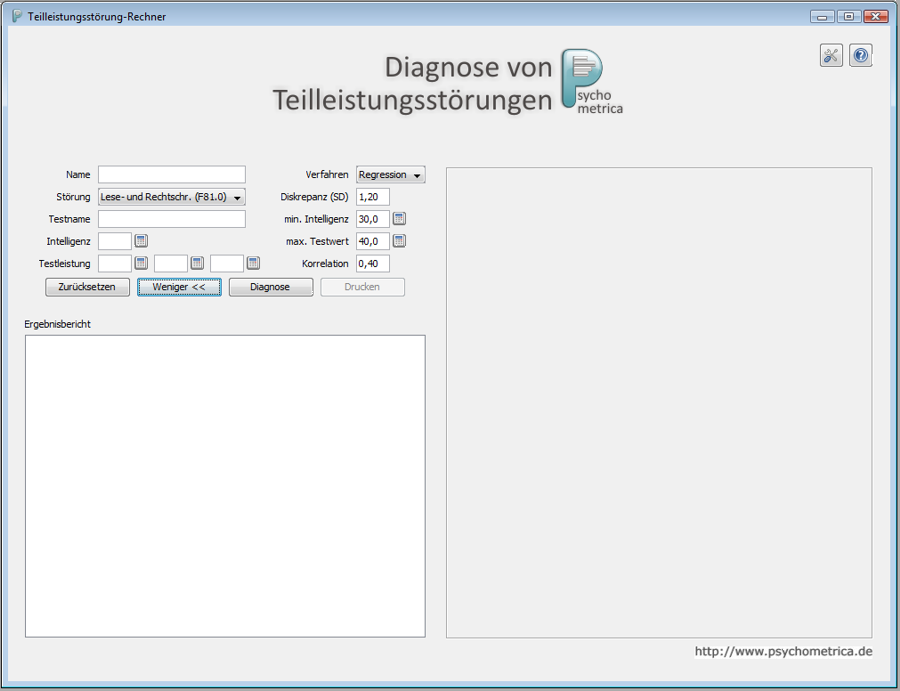Open calculator icon beside min. Intelligenz
The width and height of the screenshot is (900, 691).
(x=399, y=219)
